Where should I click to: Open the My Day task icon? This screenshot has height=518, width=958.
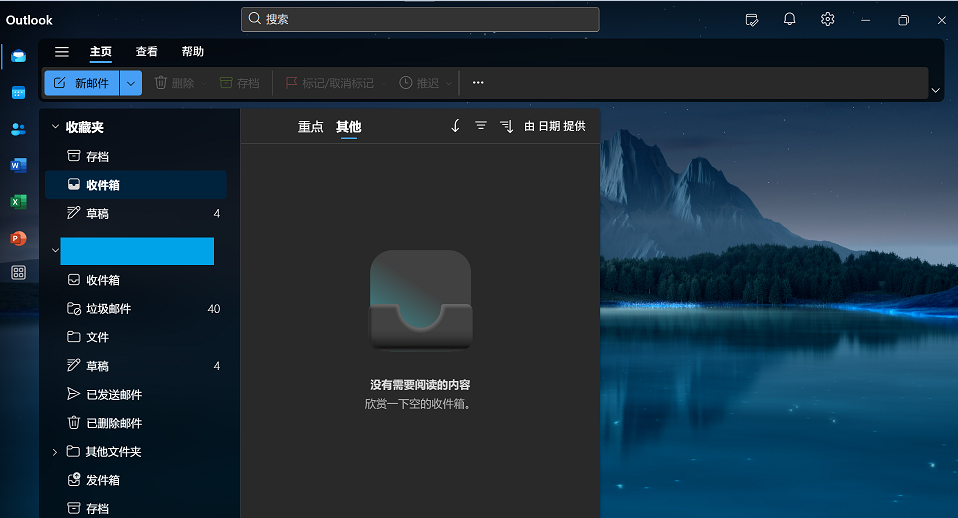(752, 20)
